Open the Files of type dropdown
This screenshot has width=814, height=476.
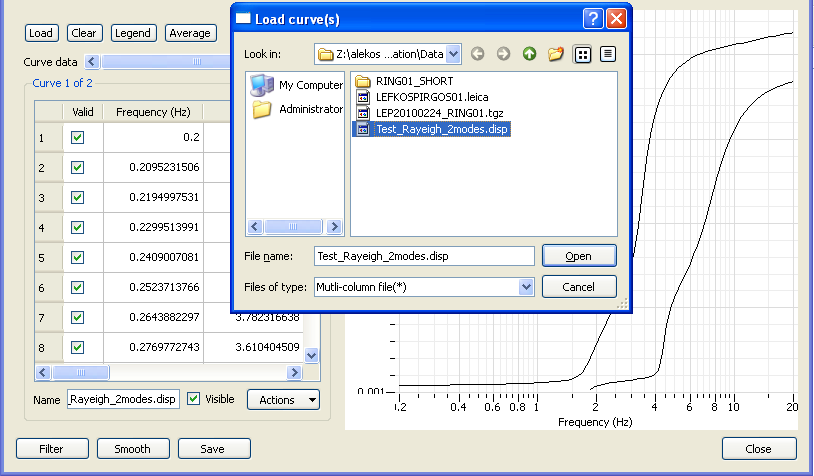coord(527,287)
